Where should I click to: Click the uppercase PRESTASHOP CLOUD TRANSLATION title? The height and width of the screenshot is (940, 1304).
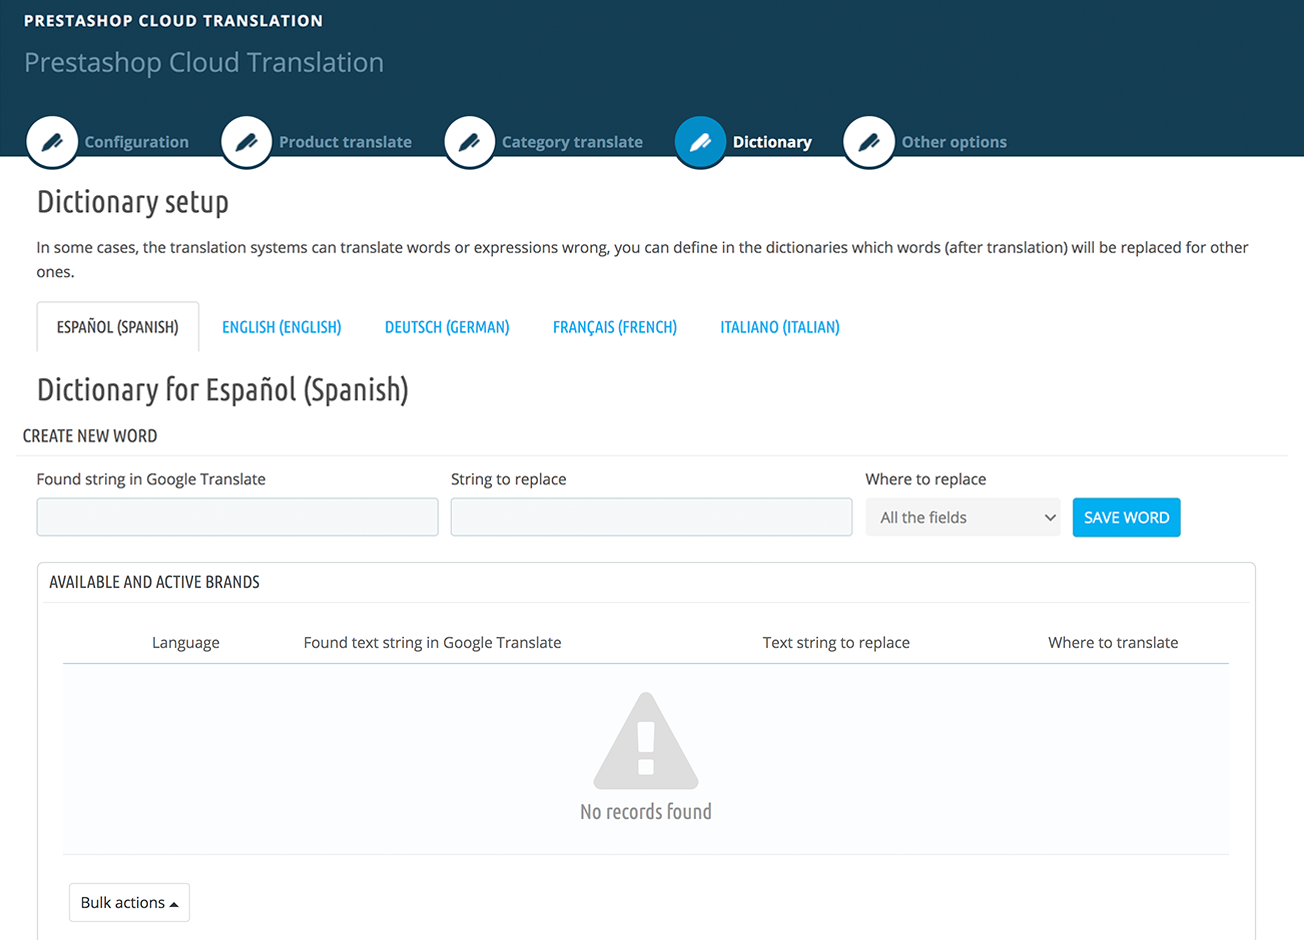[173, 20]
